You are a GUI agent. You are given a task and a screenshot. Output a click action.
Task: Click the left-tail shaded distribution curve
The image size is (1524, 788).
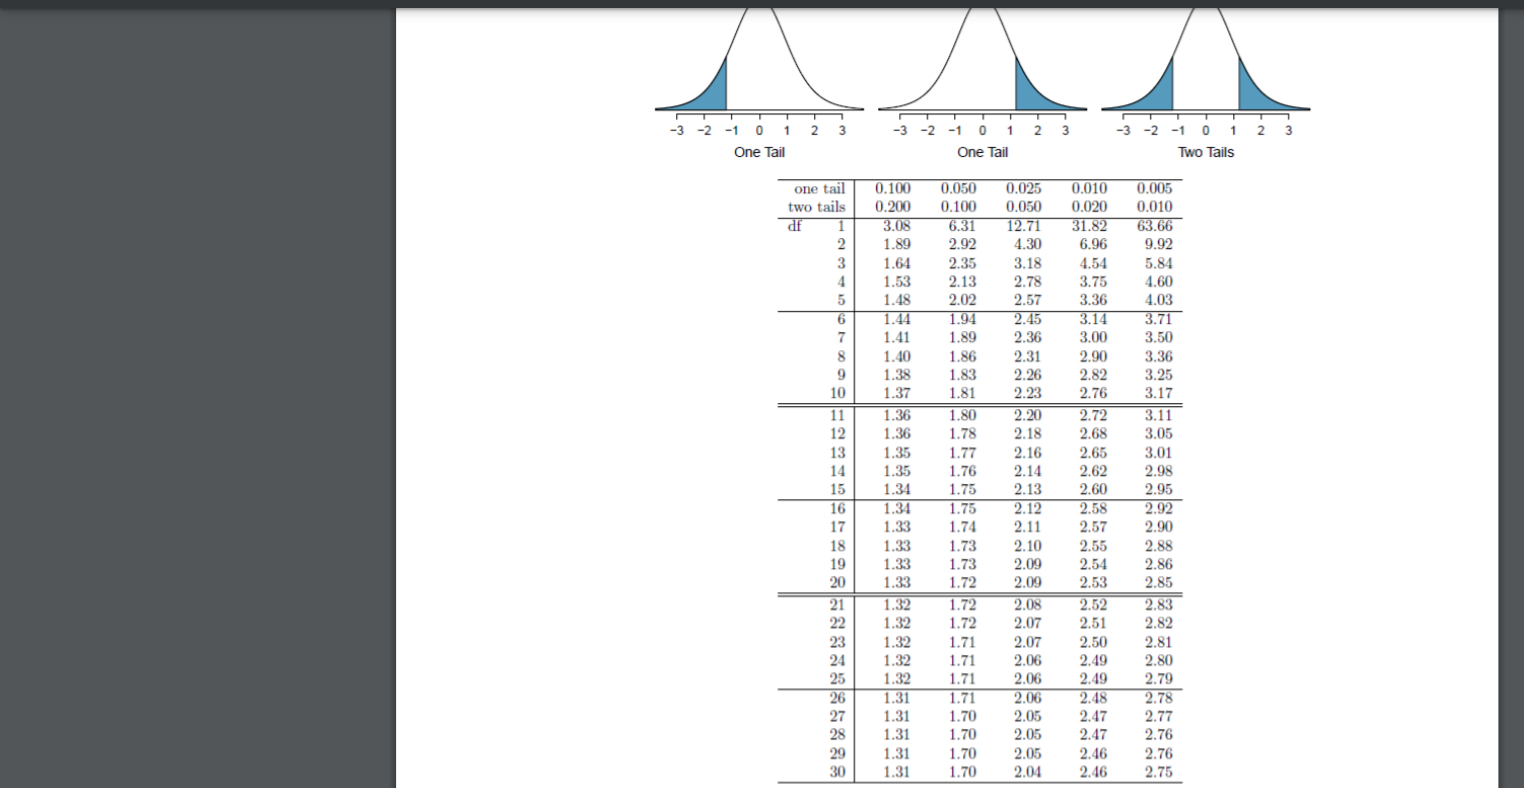click(x=759, y=60)
